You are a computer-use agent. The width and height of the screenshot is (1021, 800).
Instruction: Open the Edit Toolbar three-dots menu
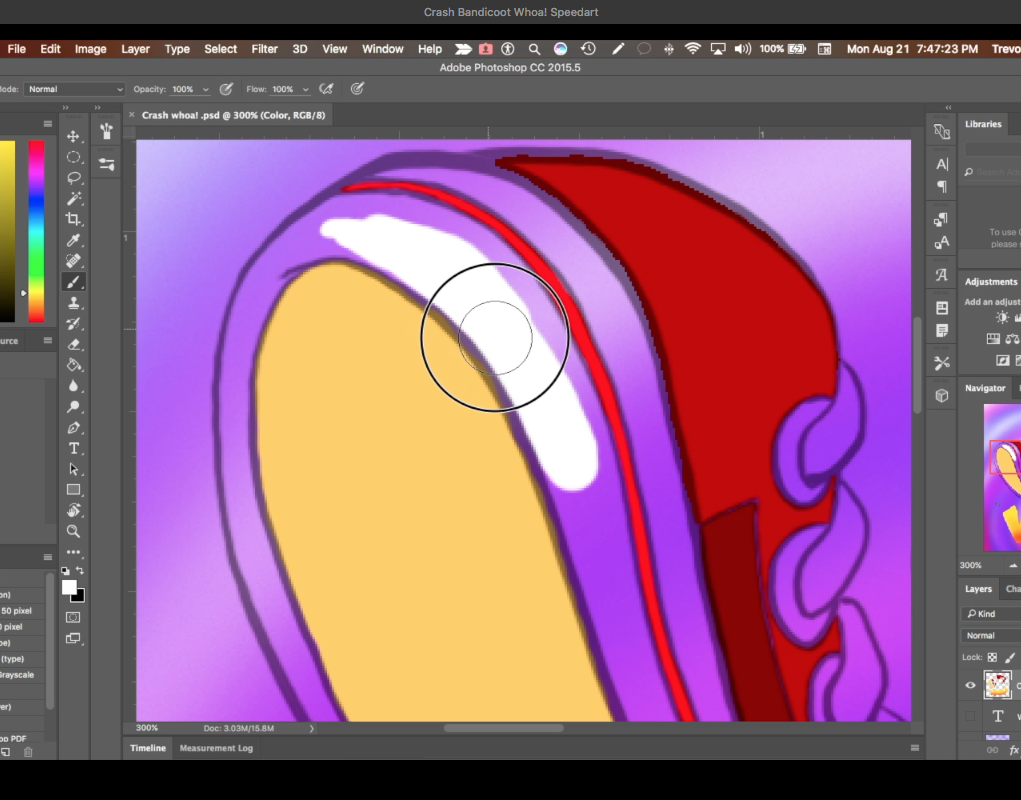click(x=74, y=552)
